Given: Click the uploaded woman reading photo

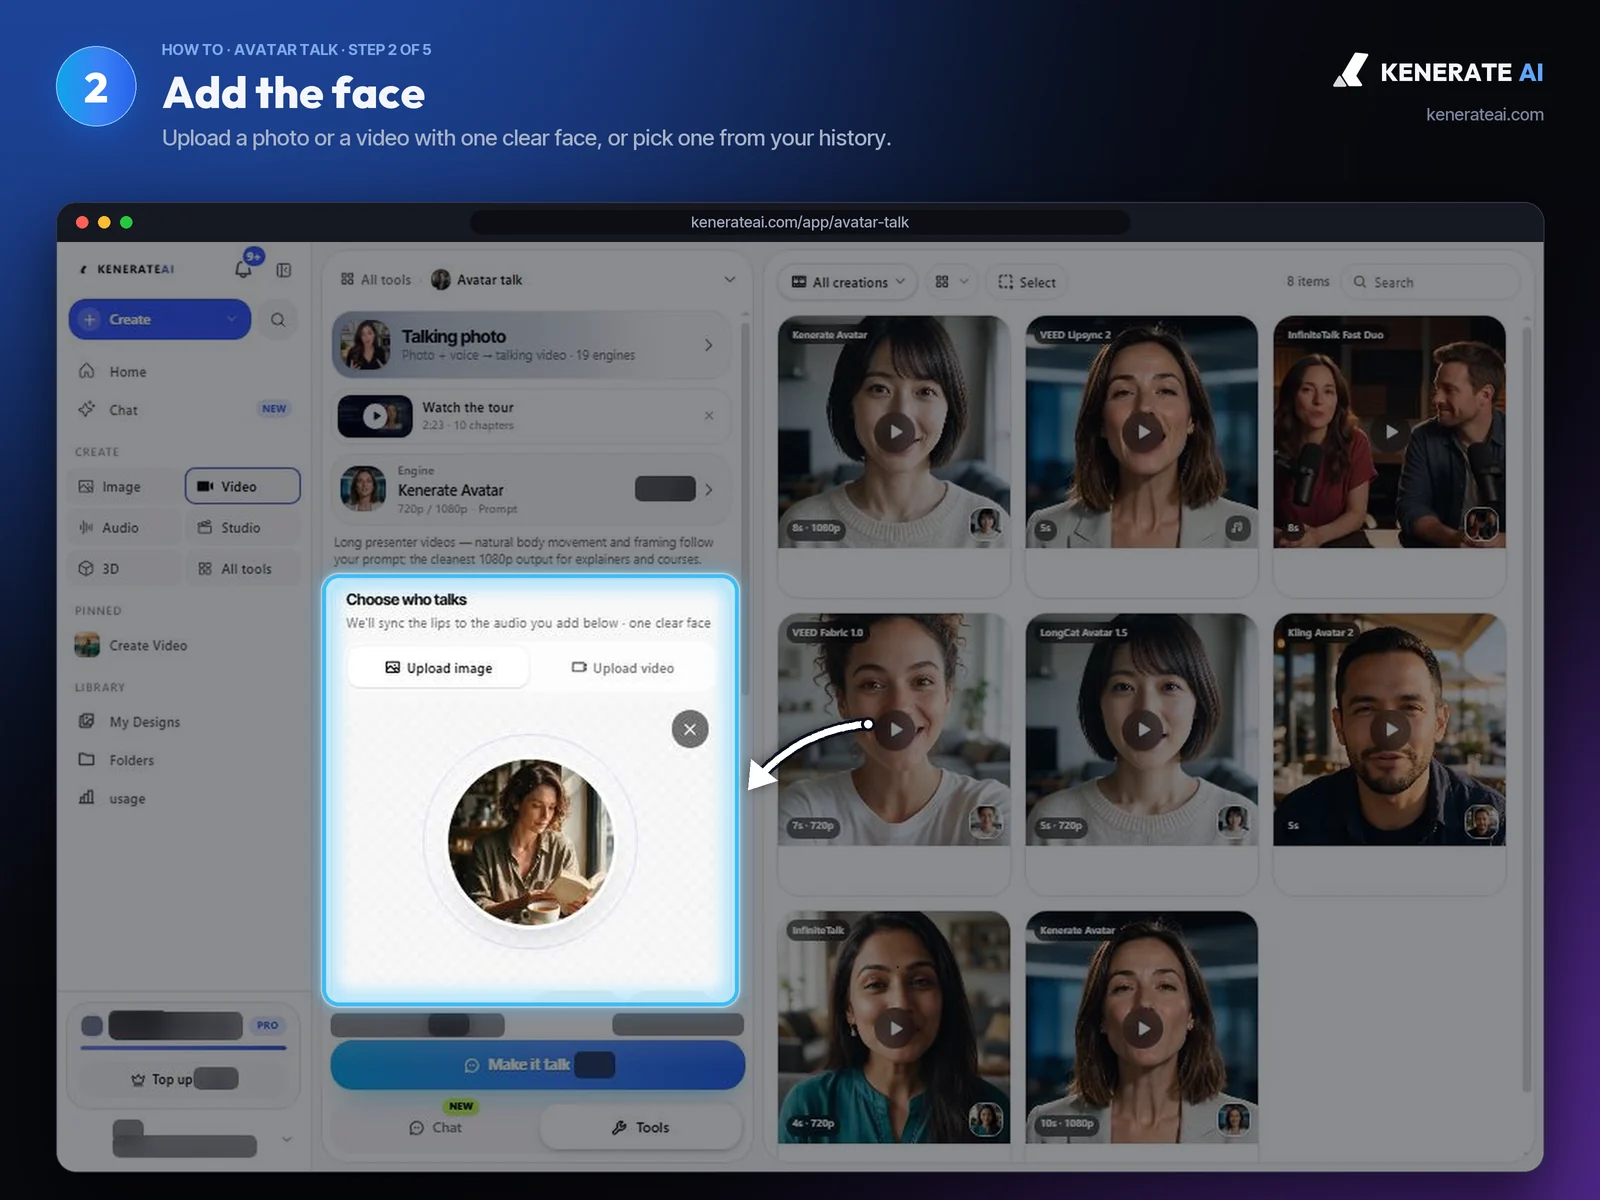Looking at the screenshot, I should point(530,842).
